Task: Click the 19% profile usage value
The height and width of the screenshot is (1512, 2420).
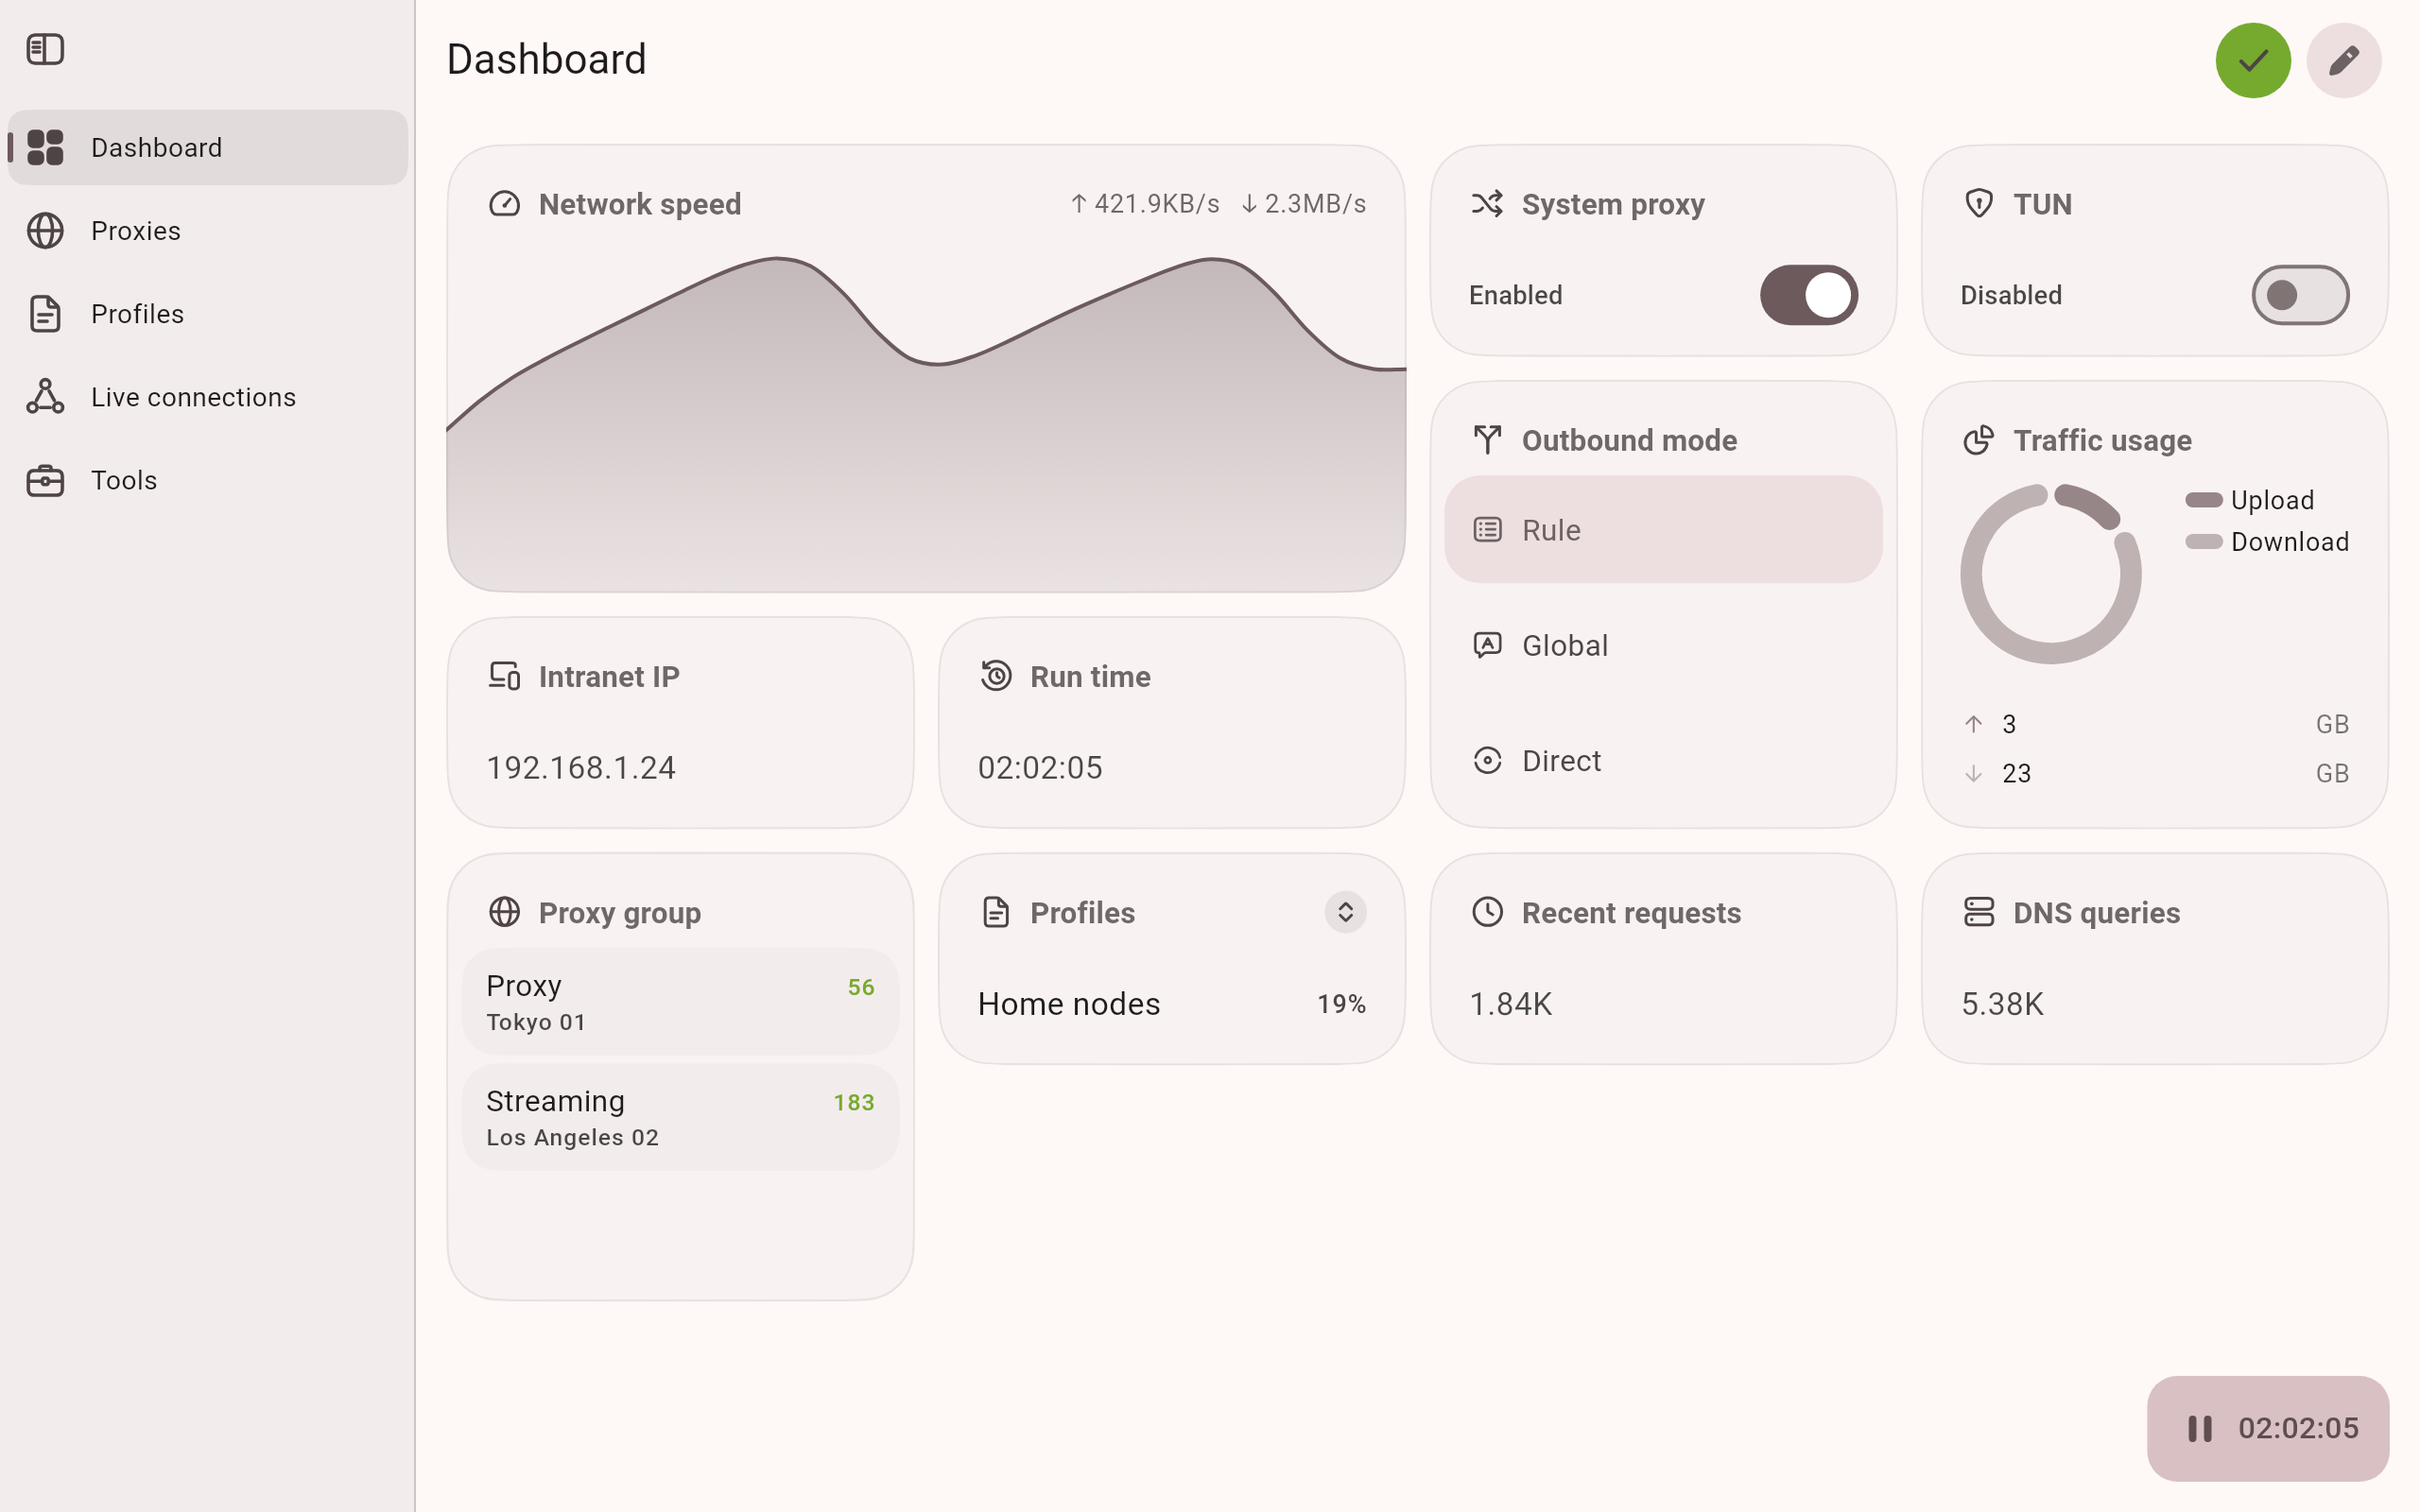Action: point(1341,1004)
